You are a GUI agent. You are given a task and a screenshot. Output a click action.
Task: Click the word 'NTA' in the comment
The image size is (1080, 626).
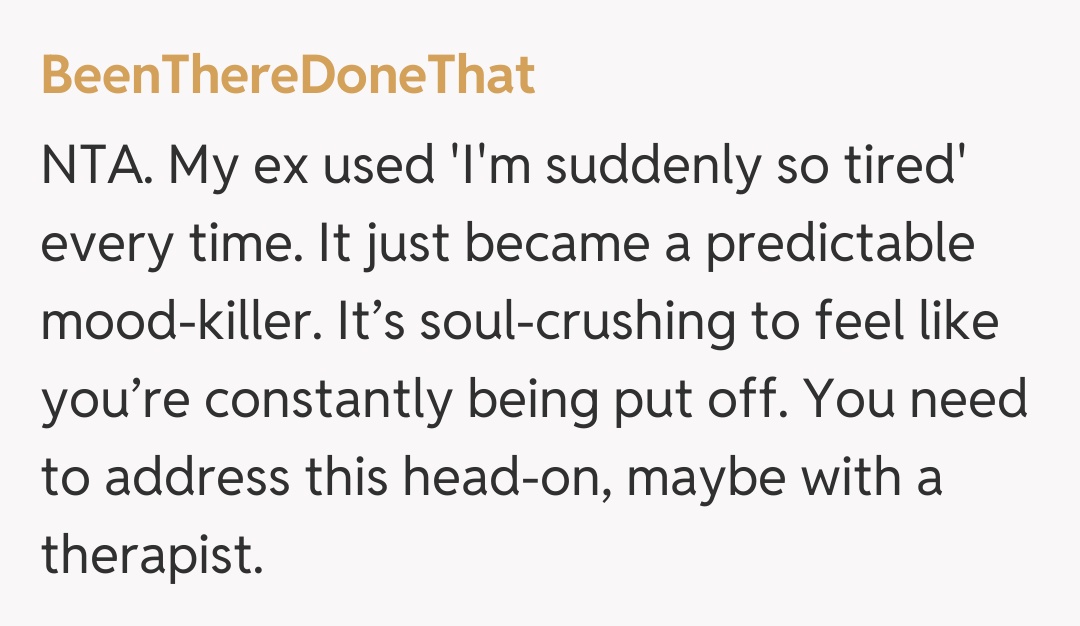[x=89, y=168]
